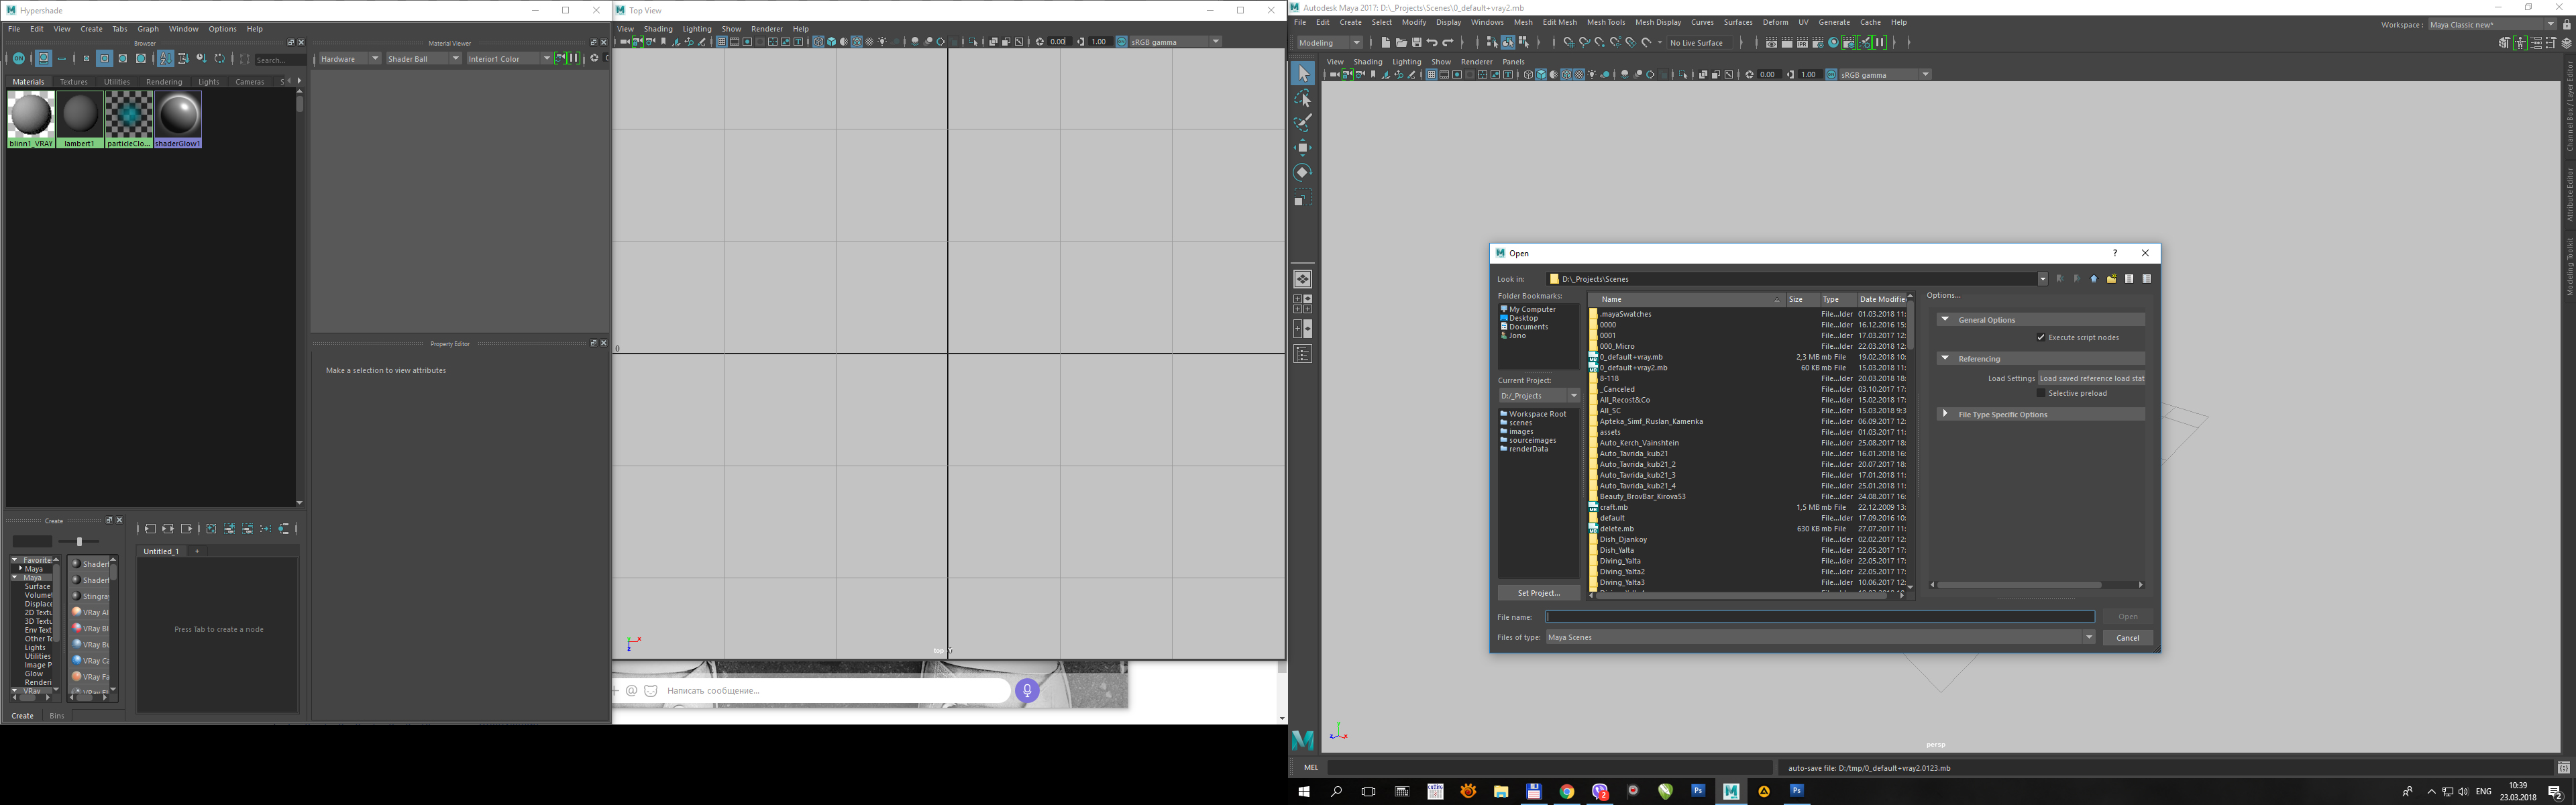The image size is (2576, 805).
Task: Open Chrome from the Windows taskbar
Action: [1567, 791]
